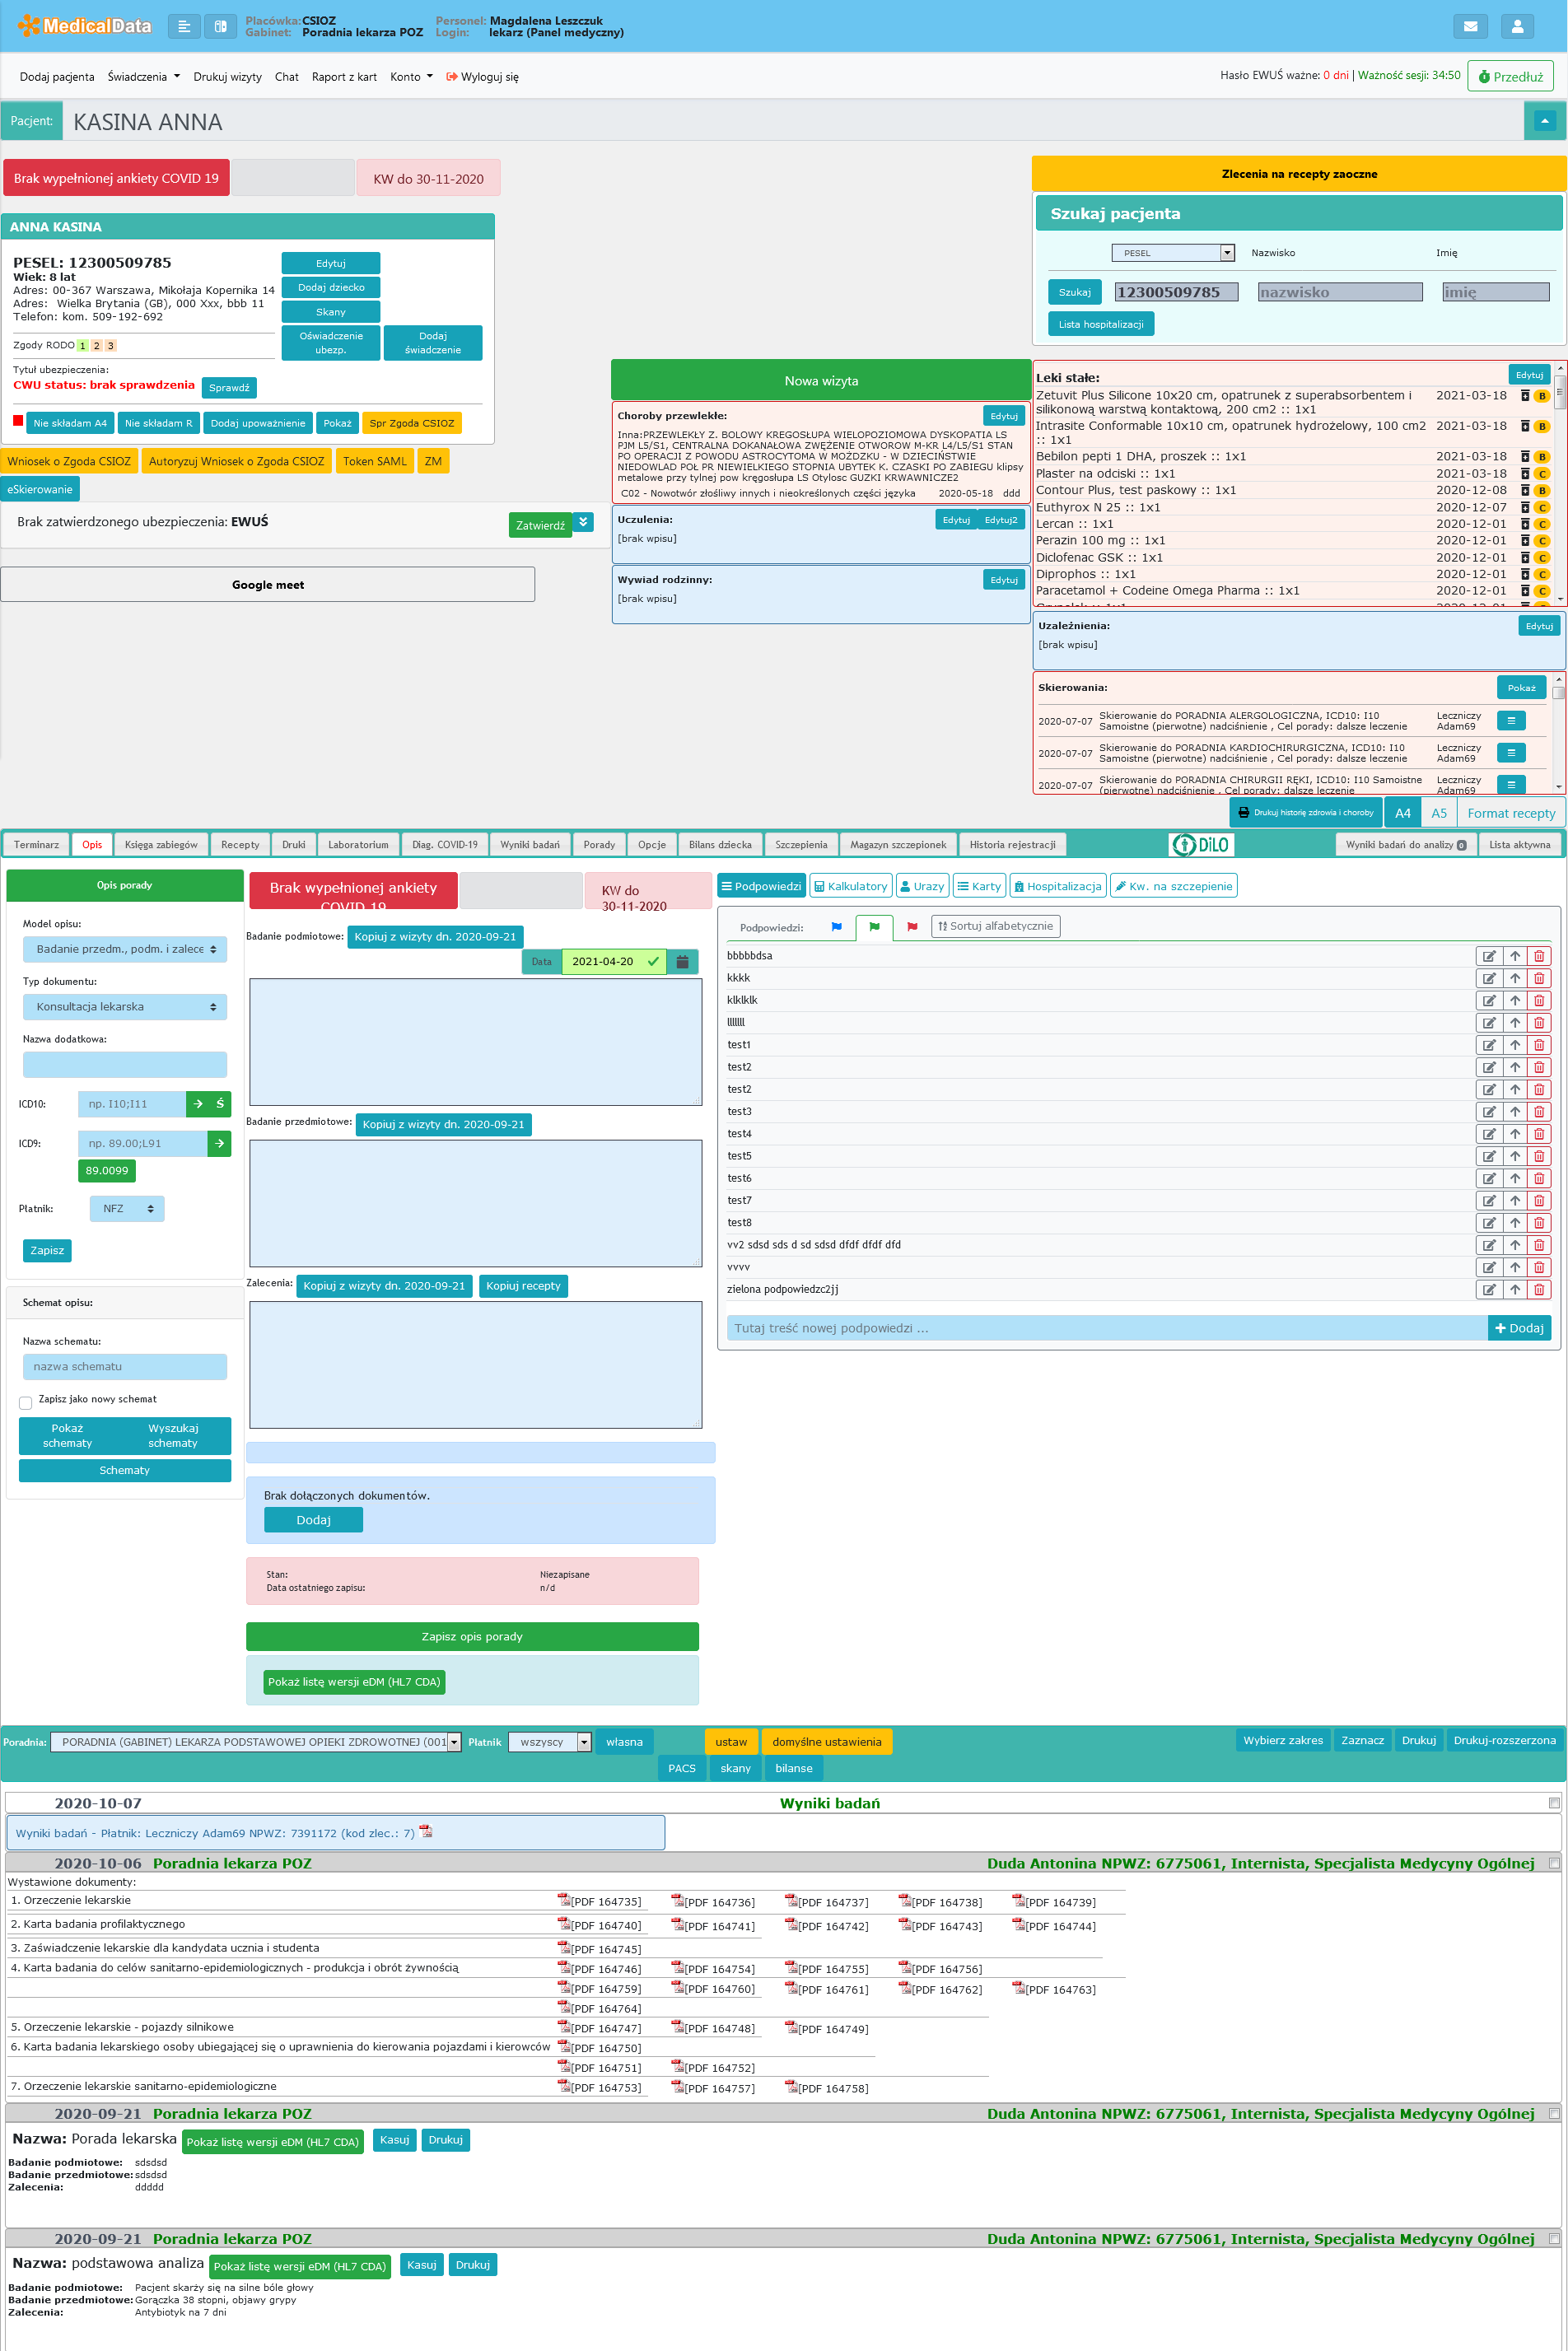
Task: Edit the 'bbbbbdsa' suggestion entry
Action: (x=1488, y=956)
